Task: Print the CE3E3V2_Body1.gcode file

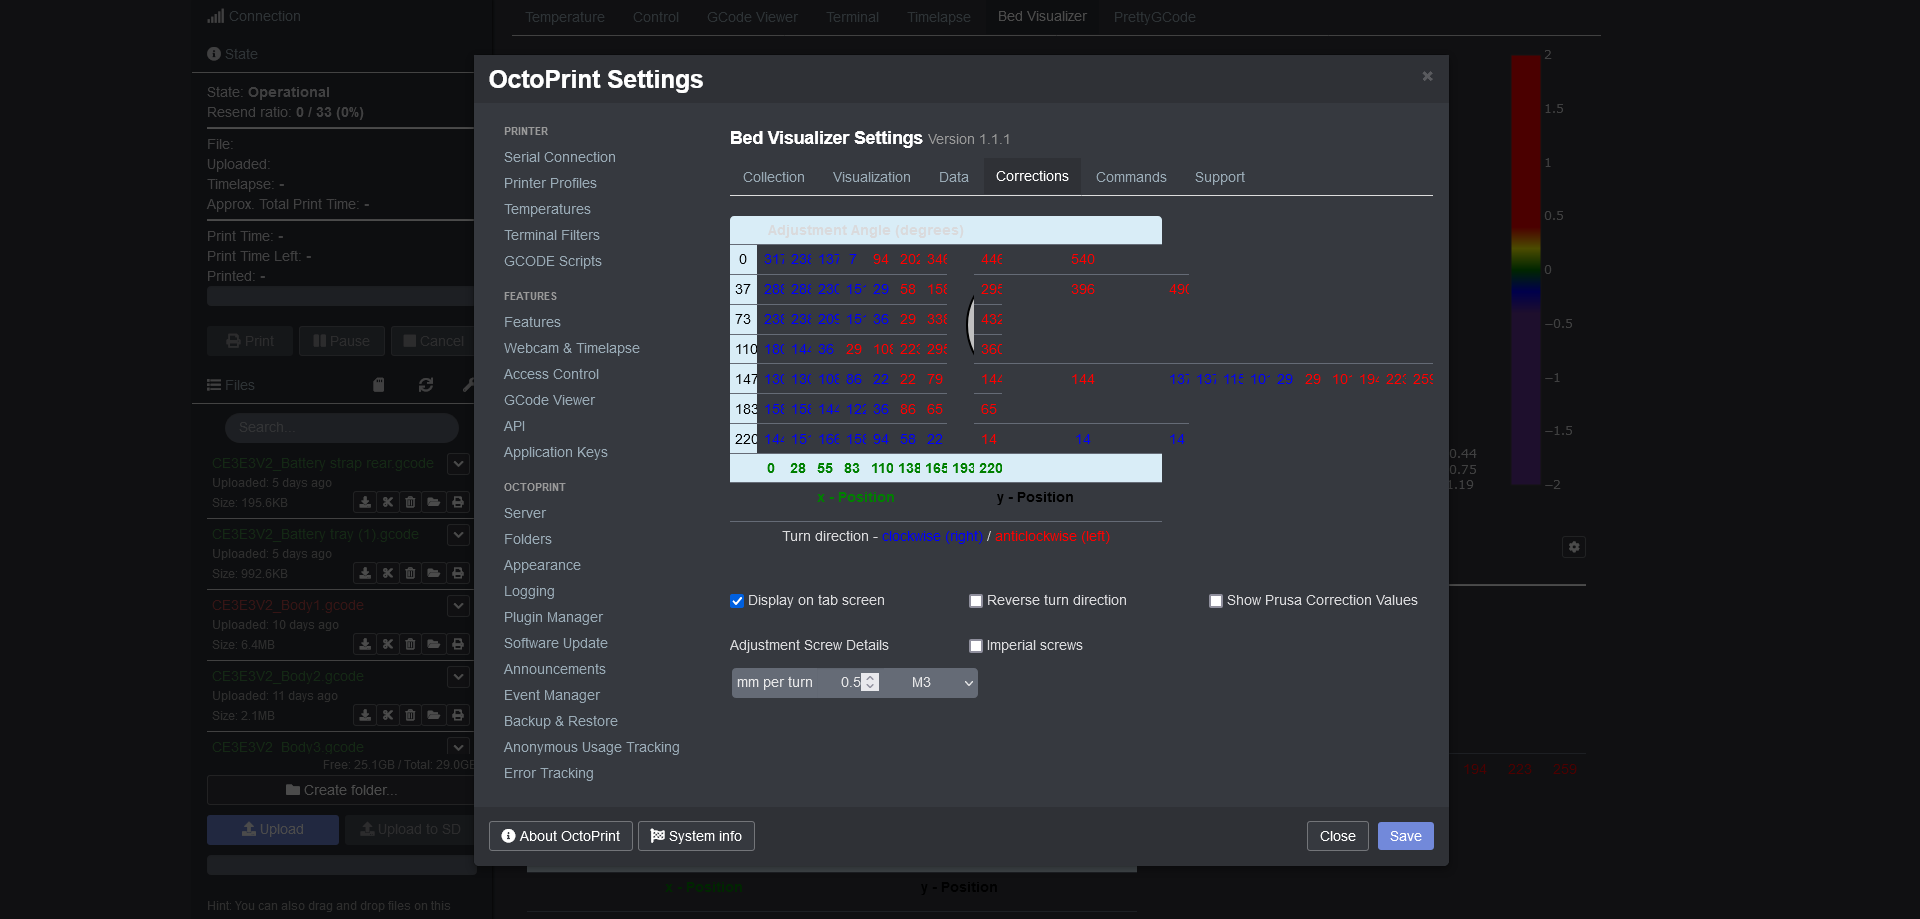Action: (x=458, y=644)
